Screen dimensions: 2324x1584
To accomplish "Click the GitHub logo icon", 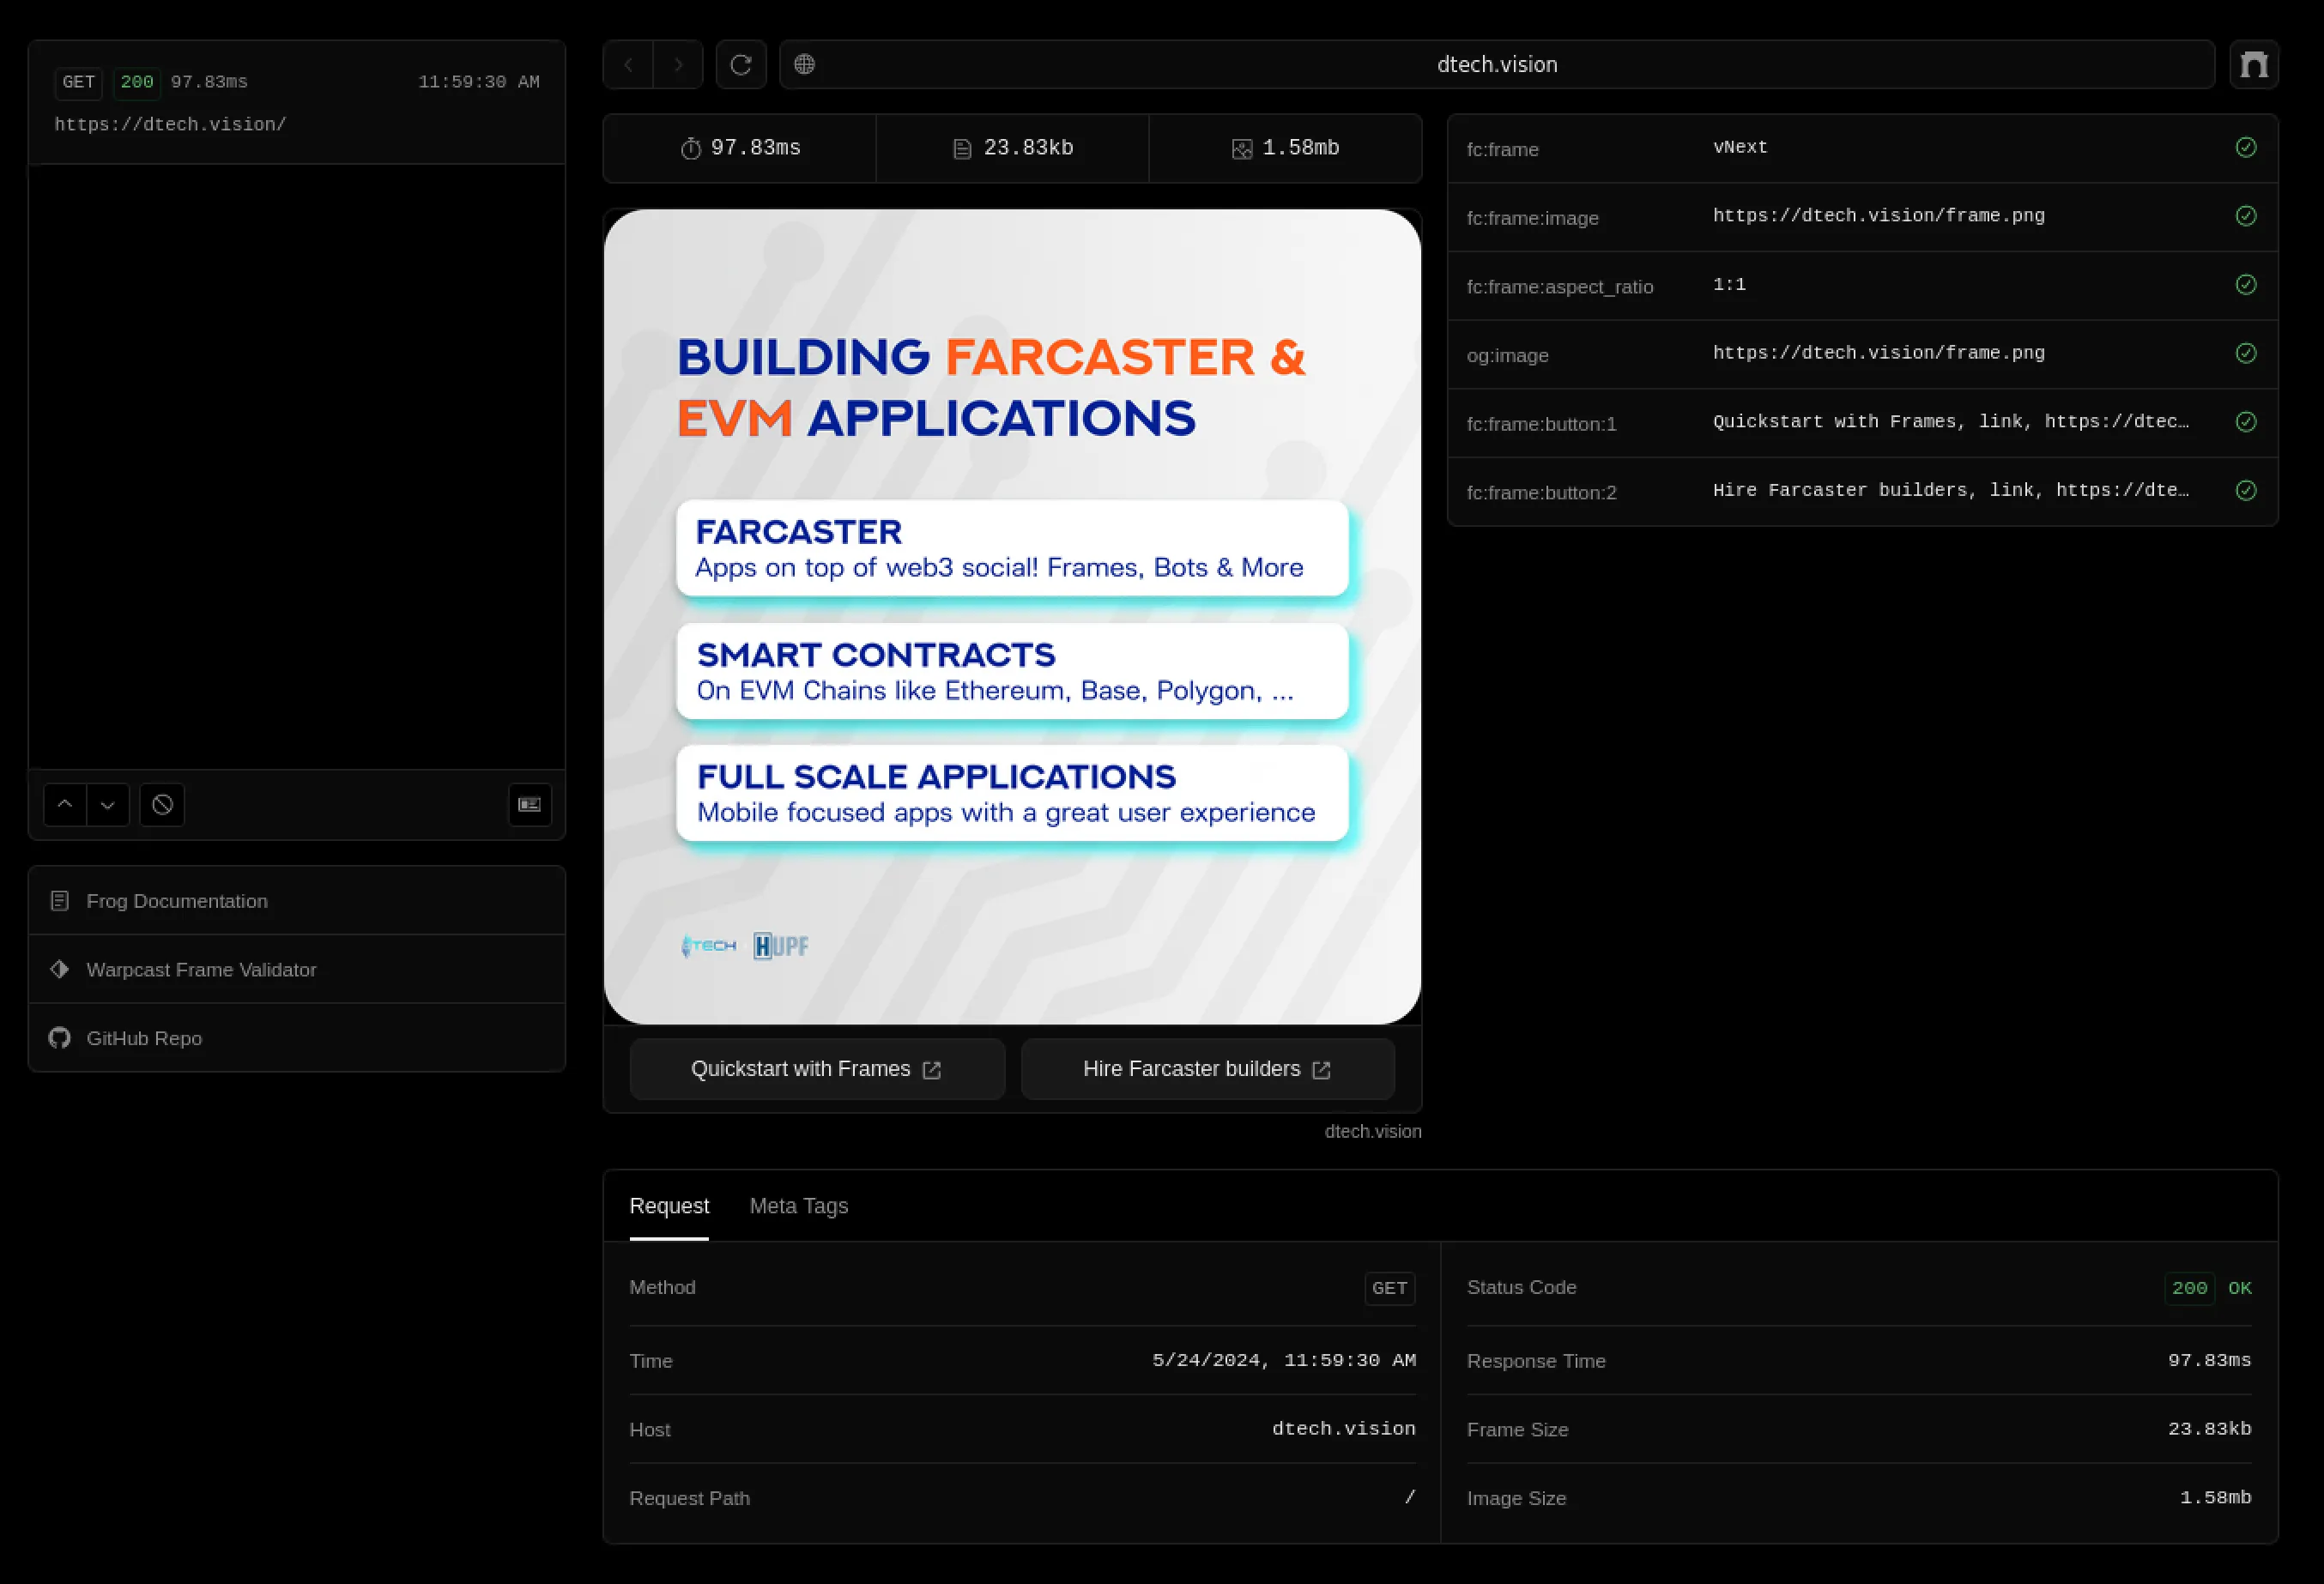I will 60,1038.
